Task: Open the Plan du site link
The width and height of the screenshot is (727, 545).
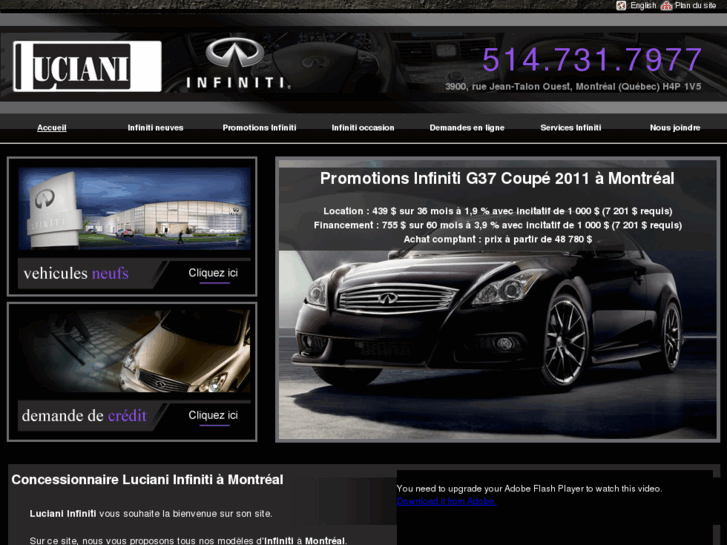Action: 695,6
